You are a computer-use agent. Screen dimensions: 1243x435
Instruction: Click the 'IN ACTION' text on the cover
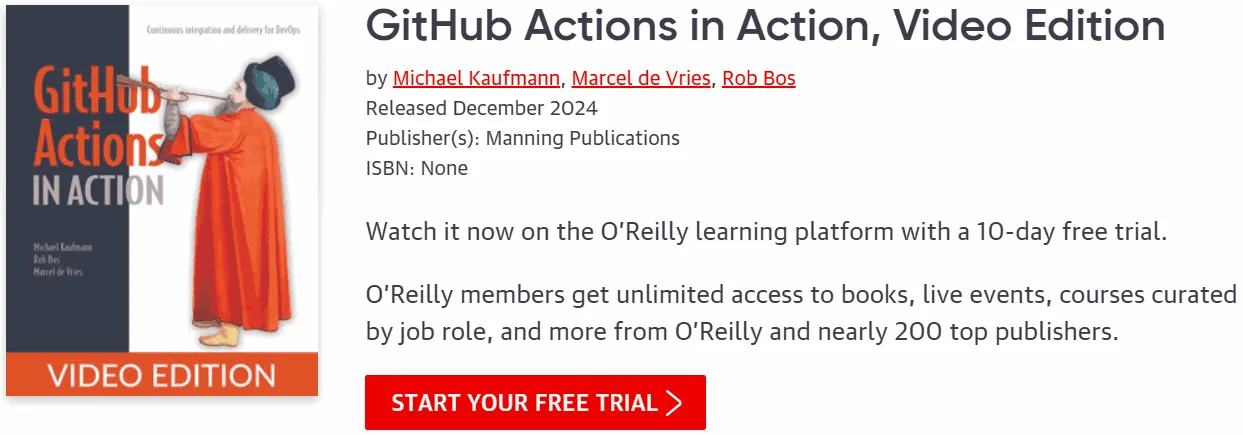(x=96, y=190)
